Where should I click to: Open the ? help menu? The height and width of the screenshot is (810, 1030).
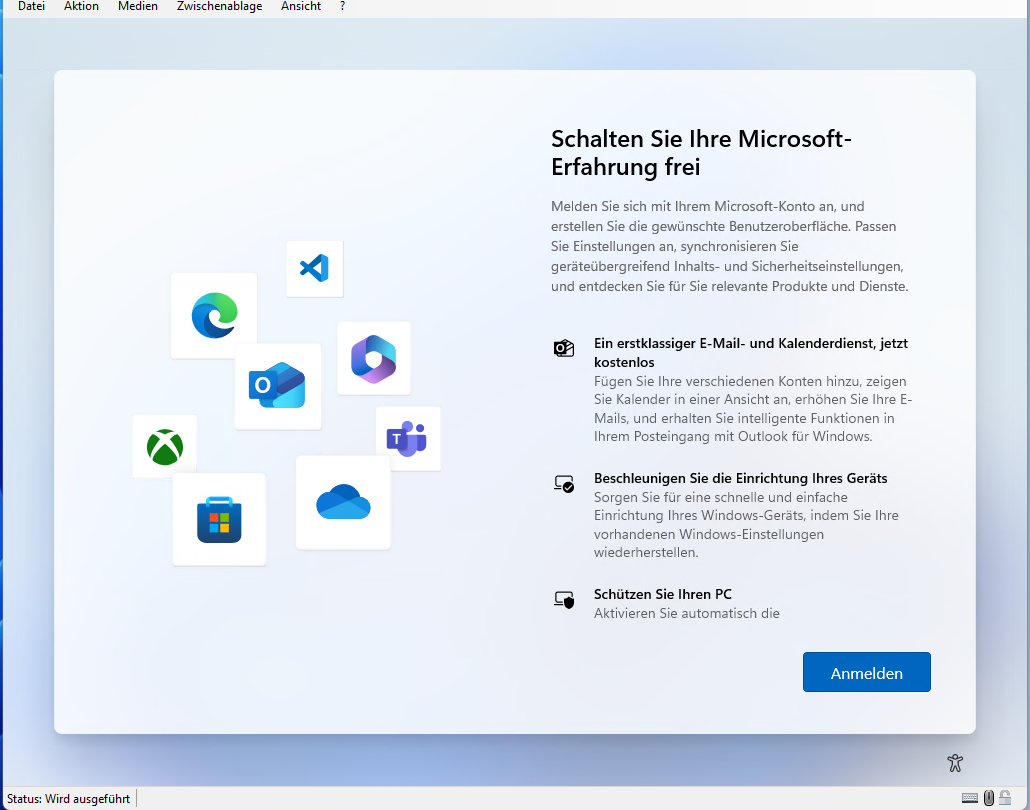point(342,7)
